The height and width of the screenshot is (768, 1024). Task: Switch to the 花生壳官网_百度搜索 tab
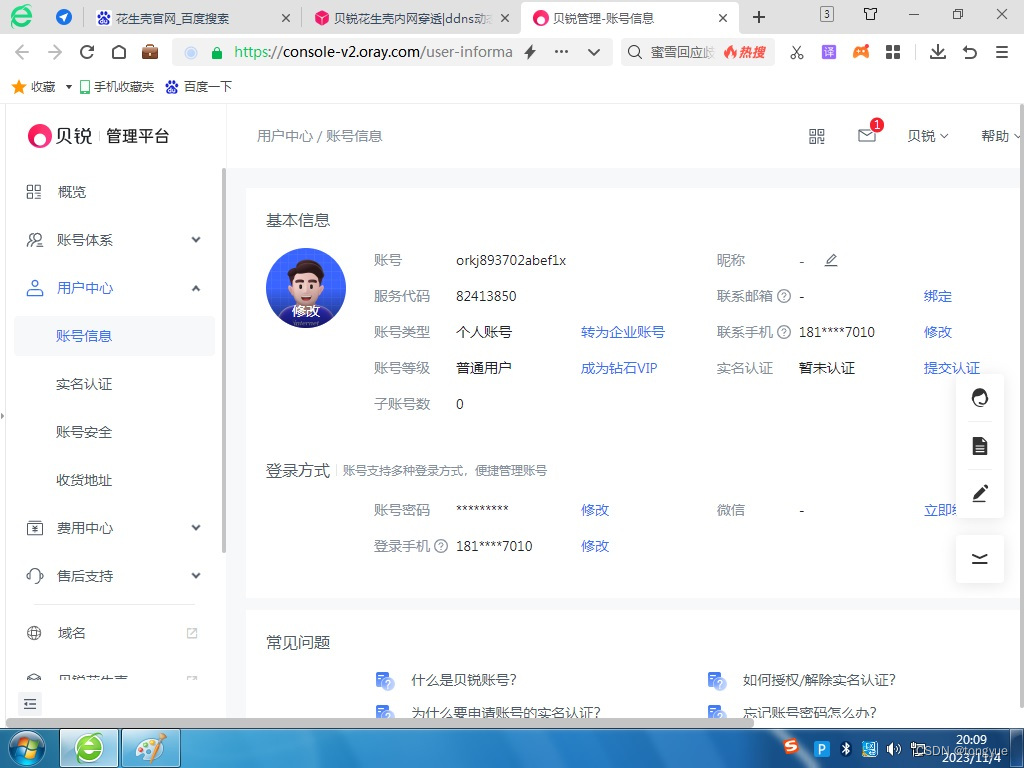[x=170, y=17]
